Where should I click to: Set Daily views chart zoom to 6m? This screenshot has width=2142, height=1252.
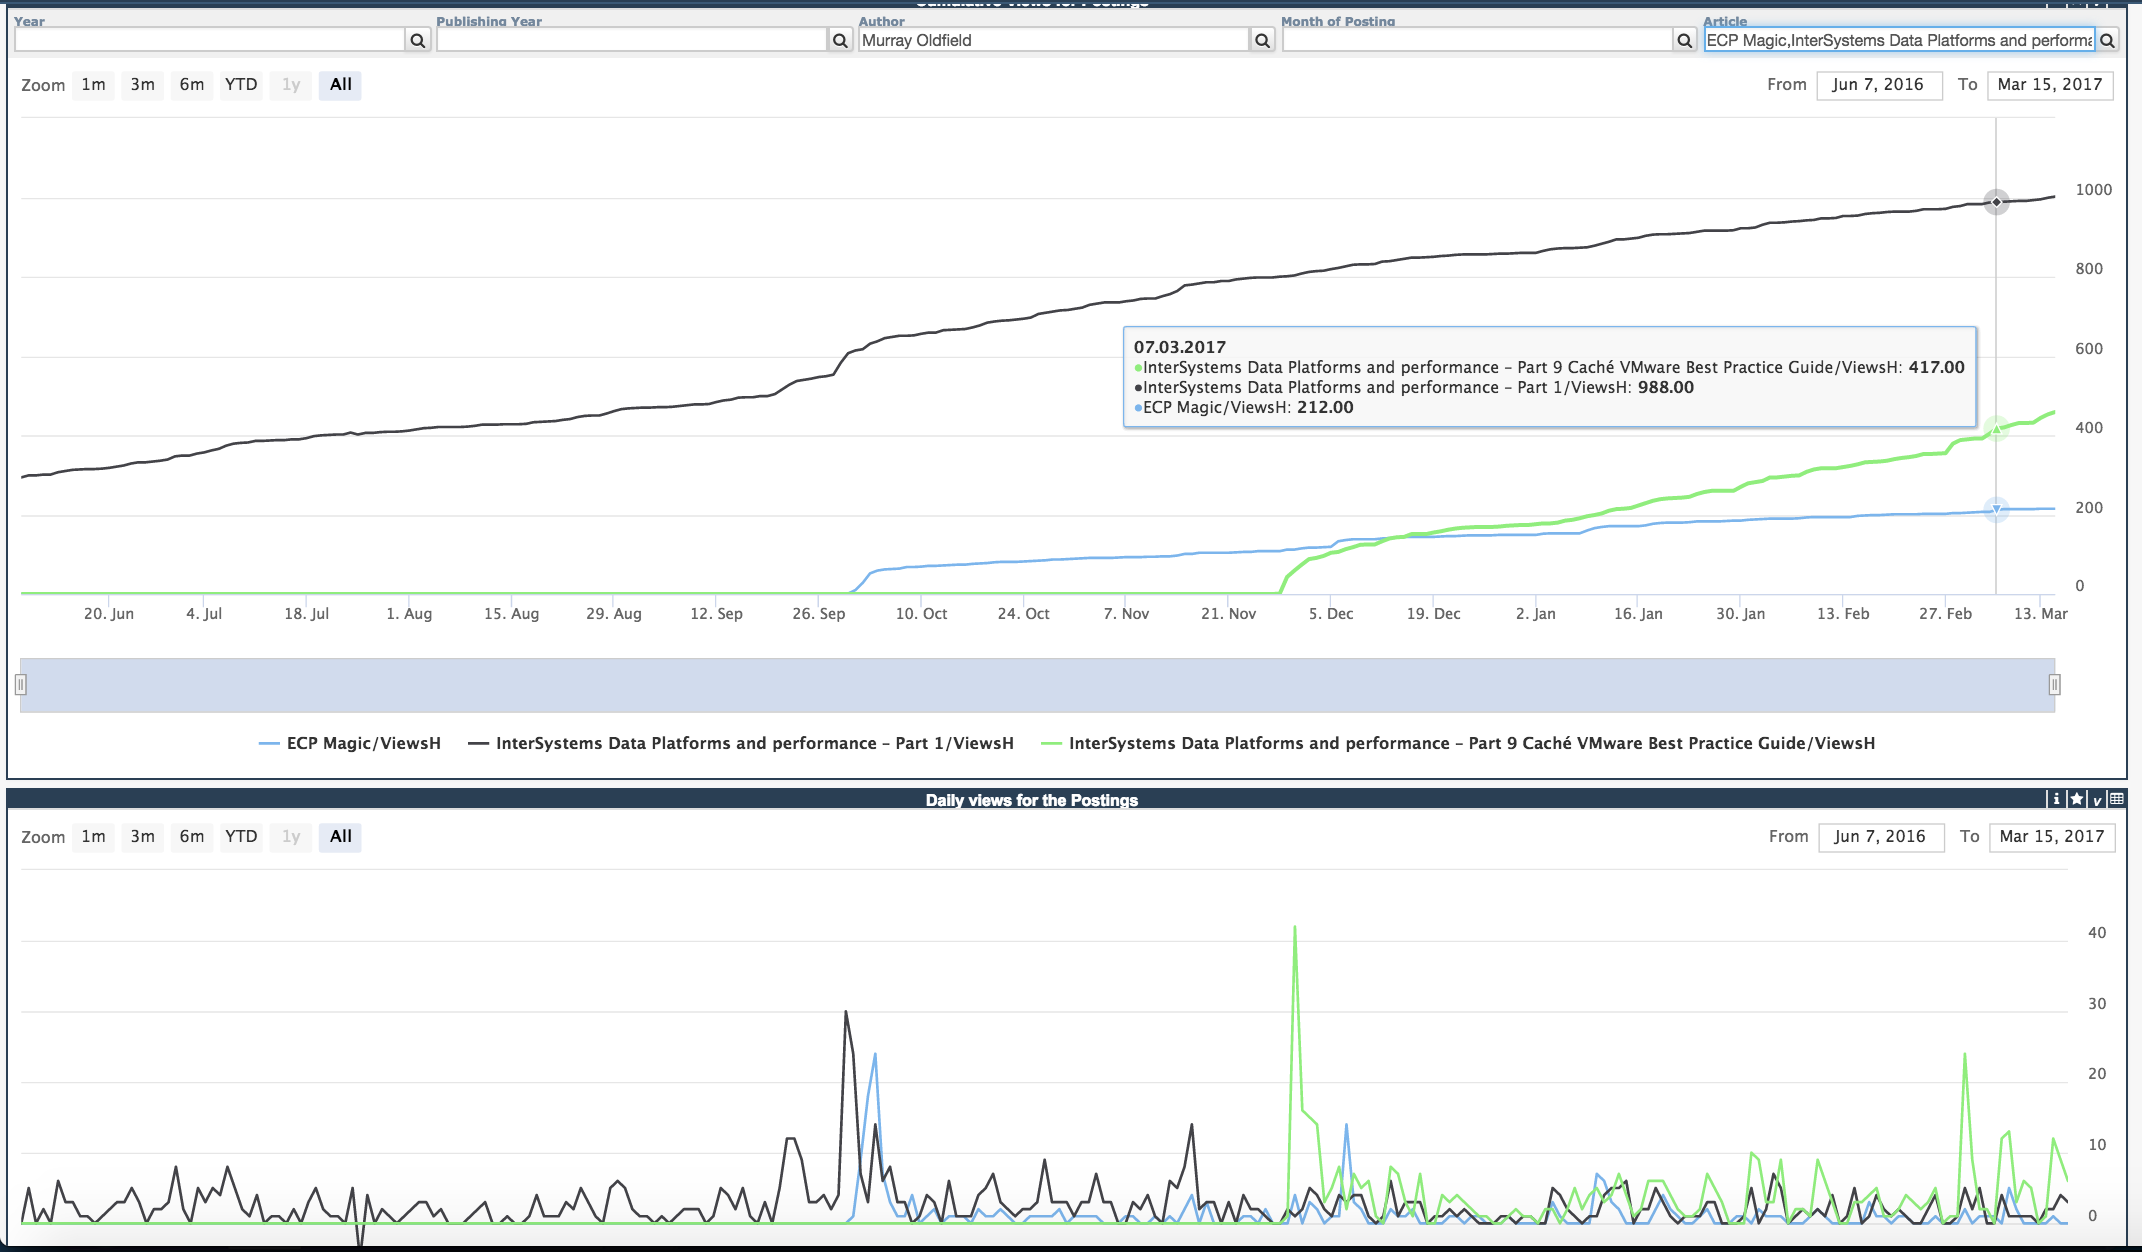pyautogui.click(x=192, y=837)
